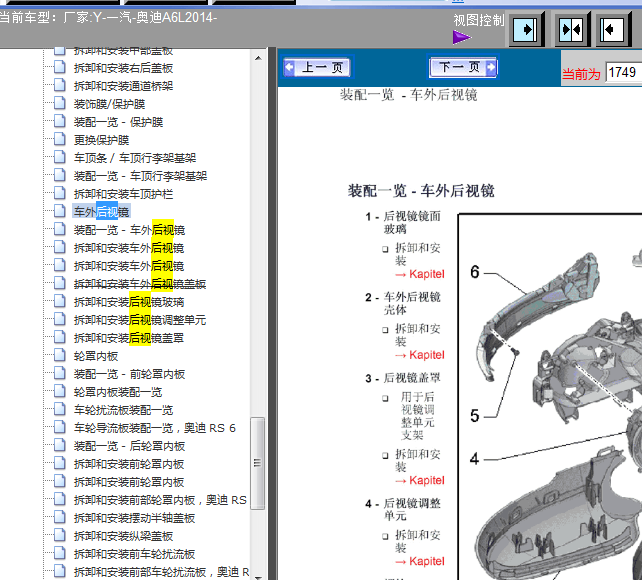Viewport: 642px width, 580px height.
Task: Click the view control split-panels center button
Action: [572, 29]
